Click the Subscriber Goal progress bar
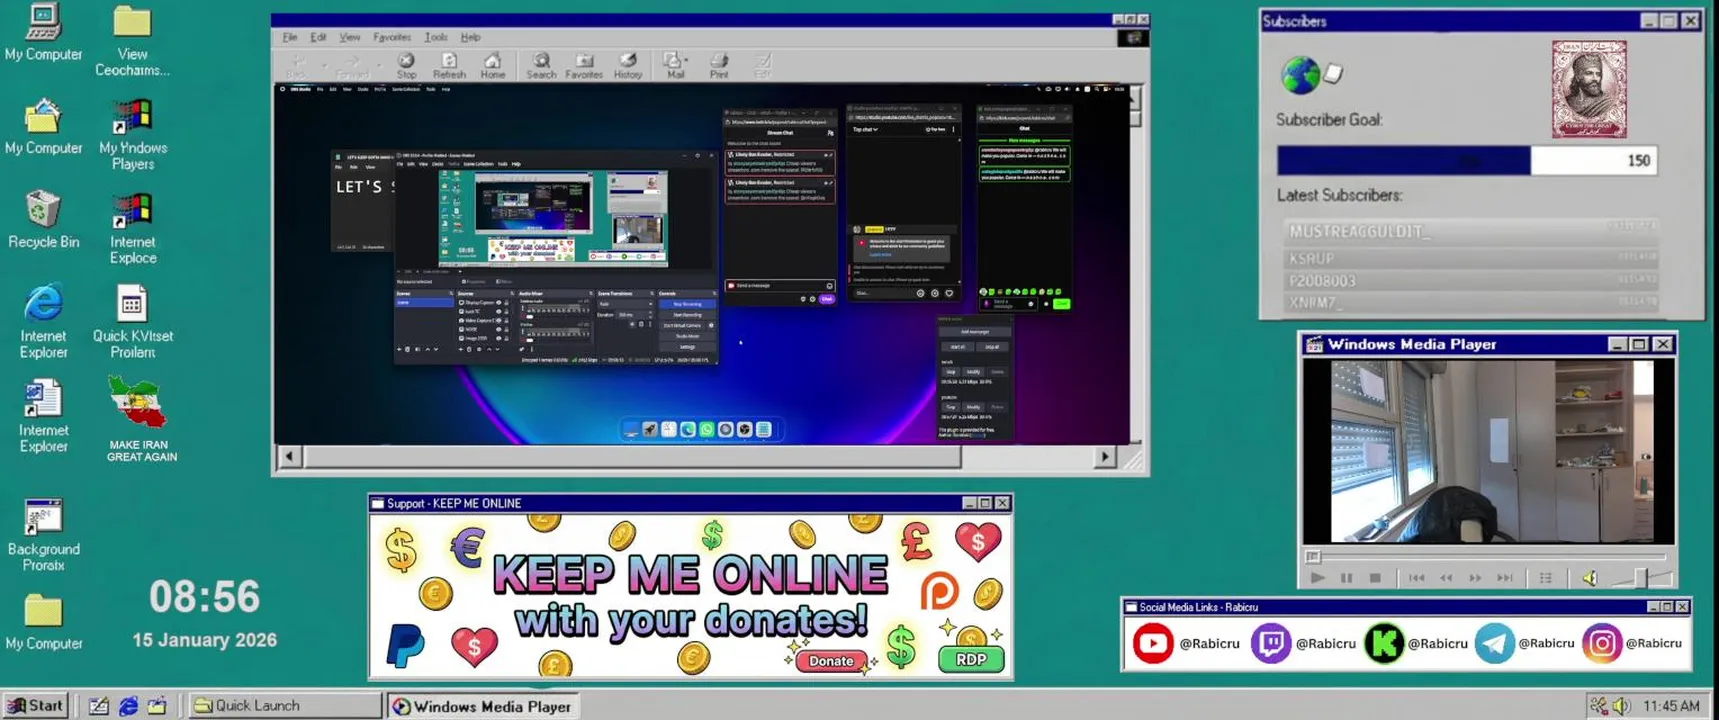This screenshot has height=720, width=1719. click(1466, 160)
